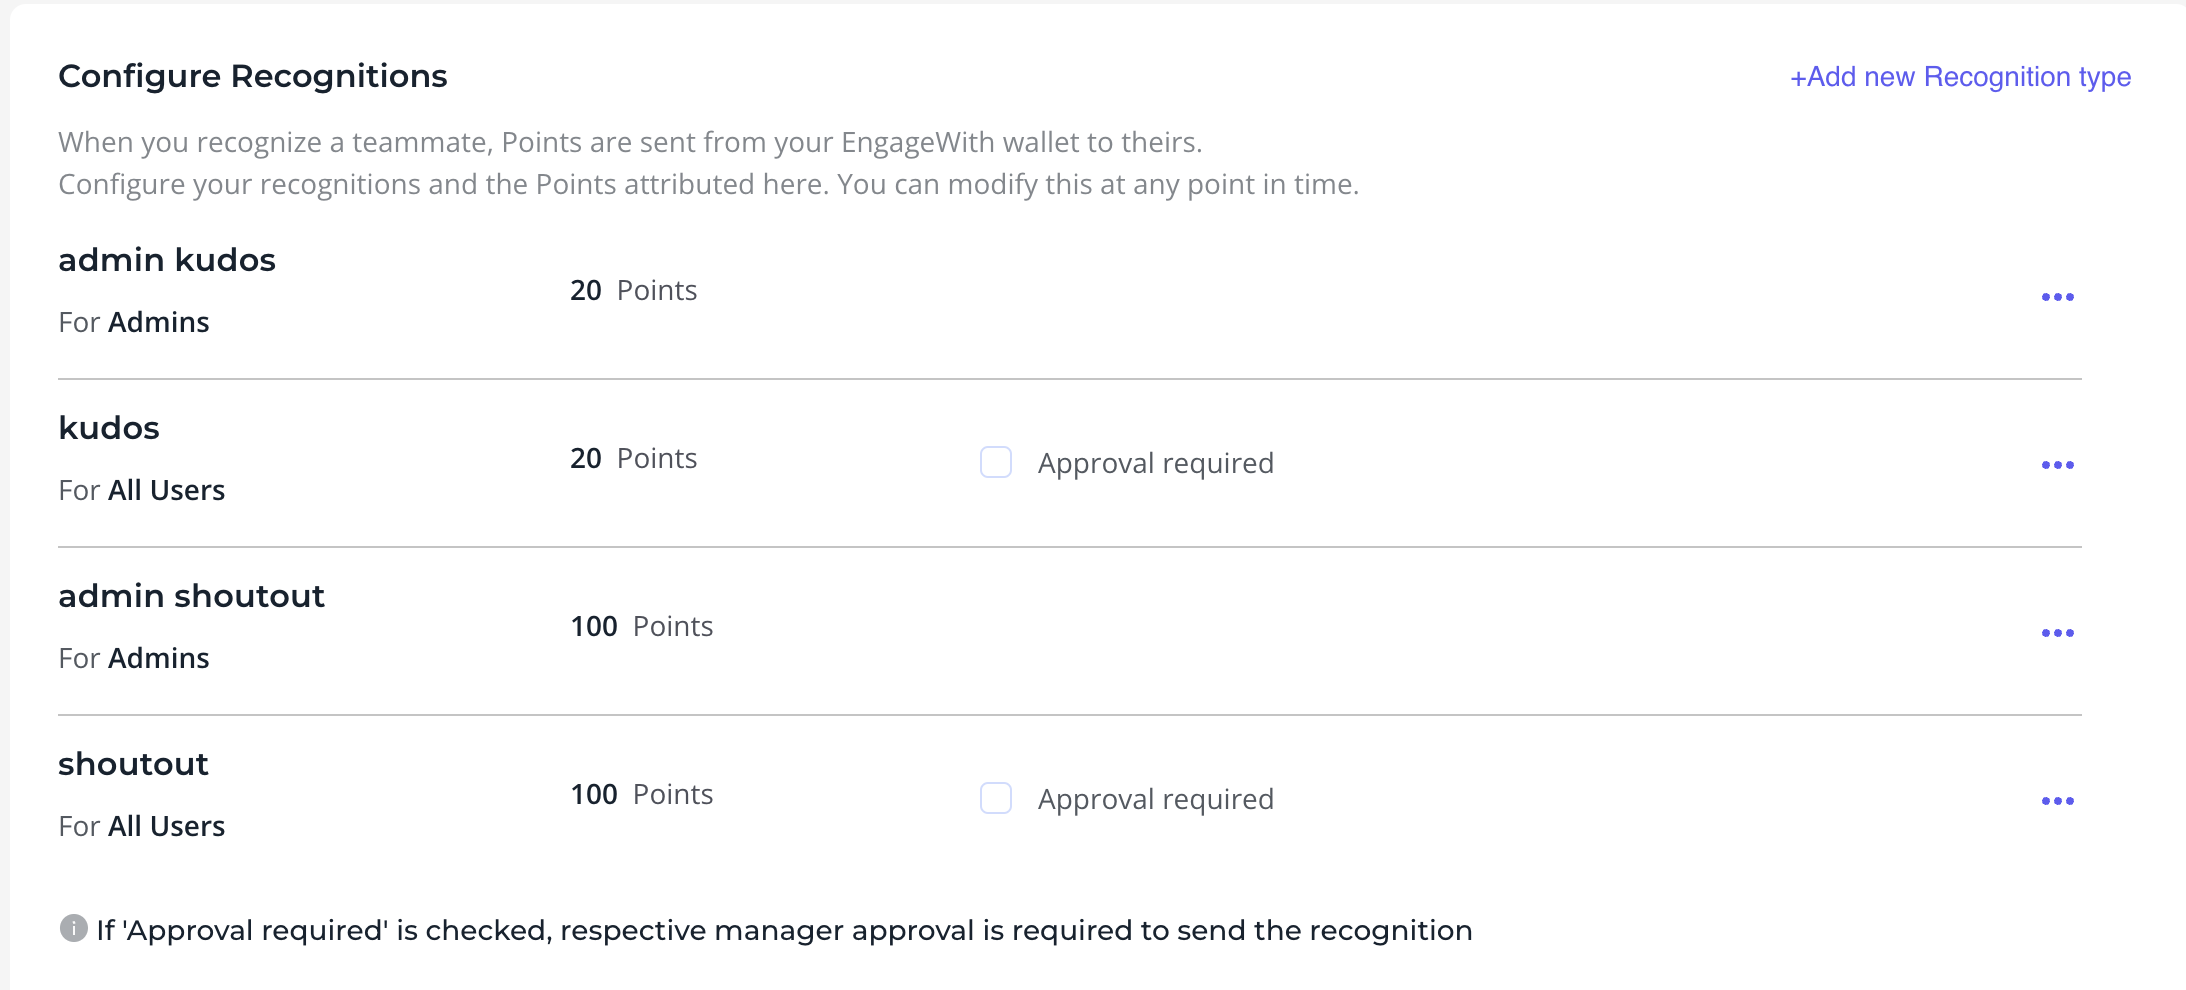Click Approval required label in shoutout row

[x=1155, y=799]
